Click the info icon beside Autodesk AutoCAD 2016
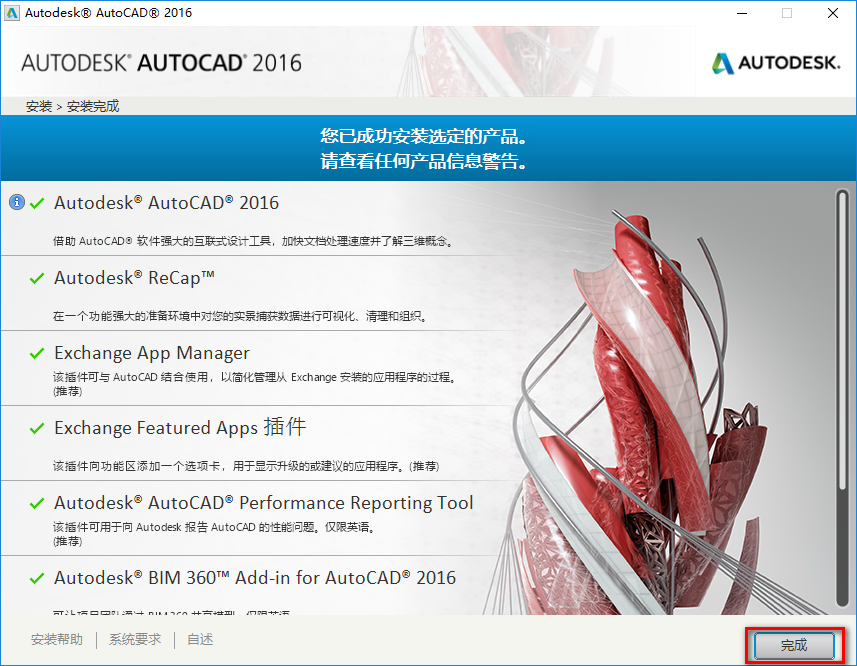The width and height of the screenshot is (857, 666). [17, 202]
